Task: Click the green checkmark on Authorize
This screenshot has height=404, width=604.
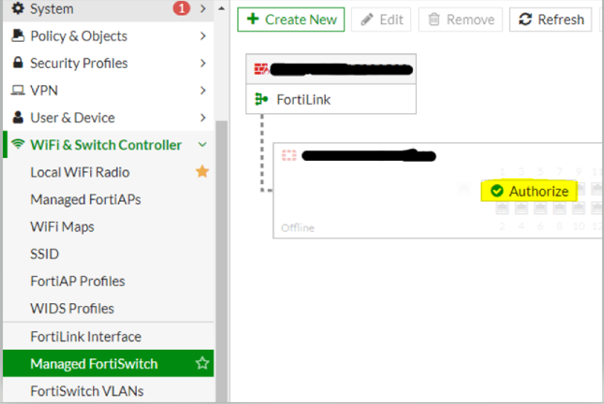Action: (x=497, y=191)
